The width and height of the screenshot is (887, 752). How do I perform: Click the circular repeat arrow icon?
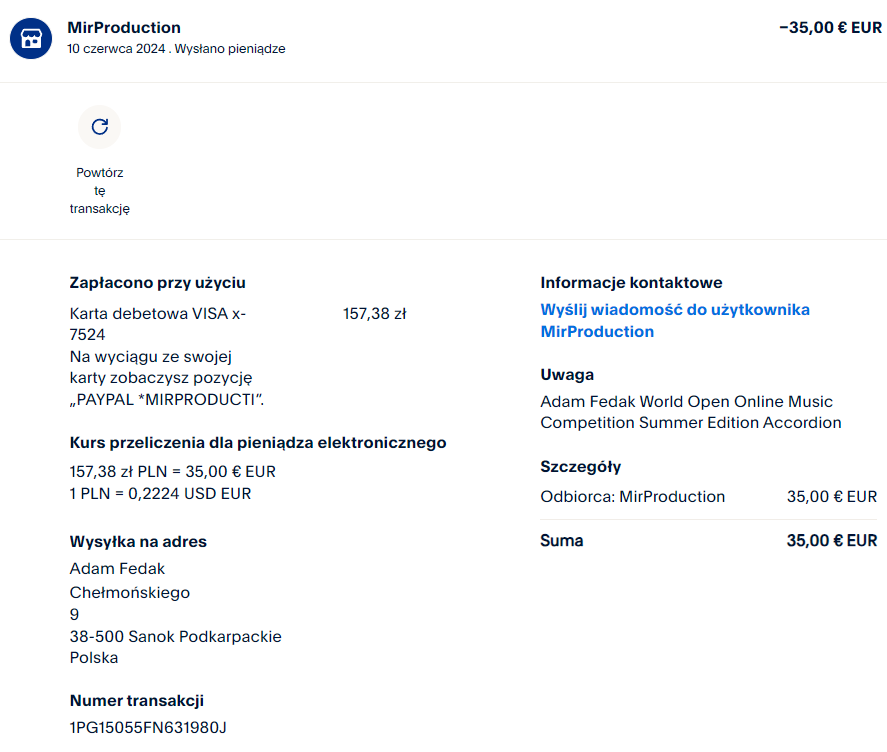pyautogui.click(x=99, y=127)
